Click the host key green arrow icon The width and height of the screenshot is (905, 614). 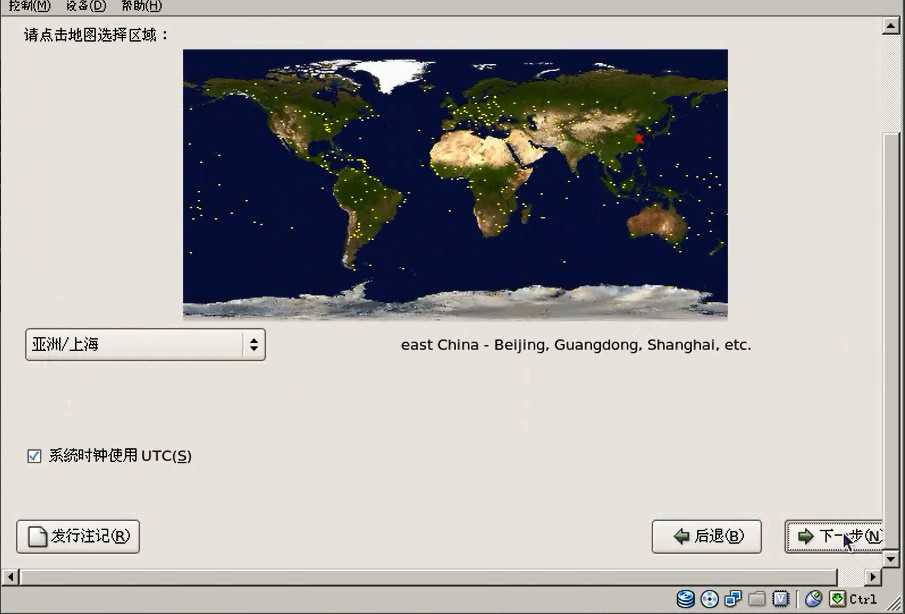[837, 599]
